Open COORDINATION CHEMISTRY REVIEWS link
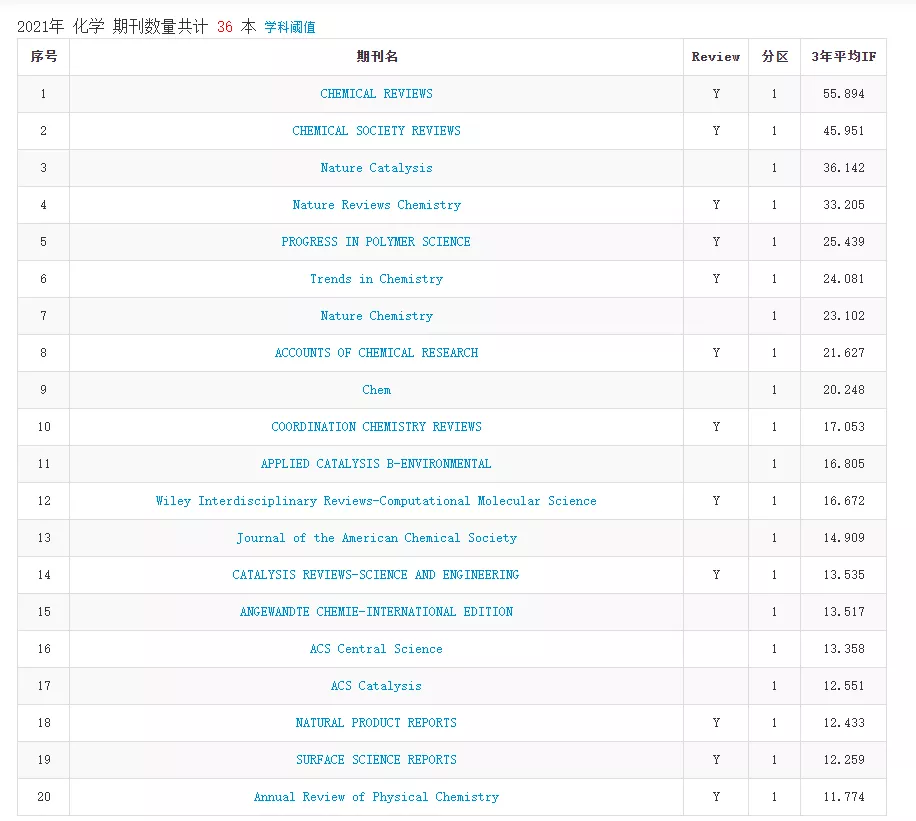 pyautogui.click(x=376, y=427)
